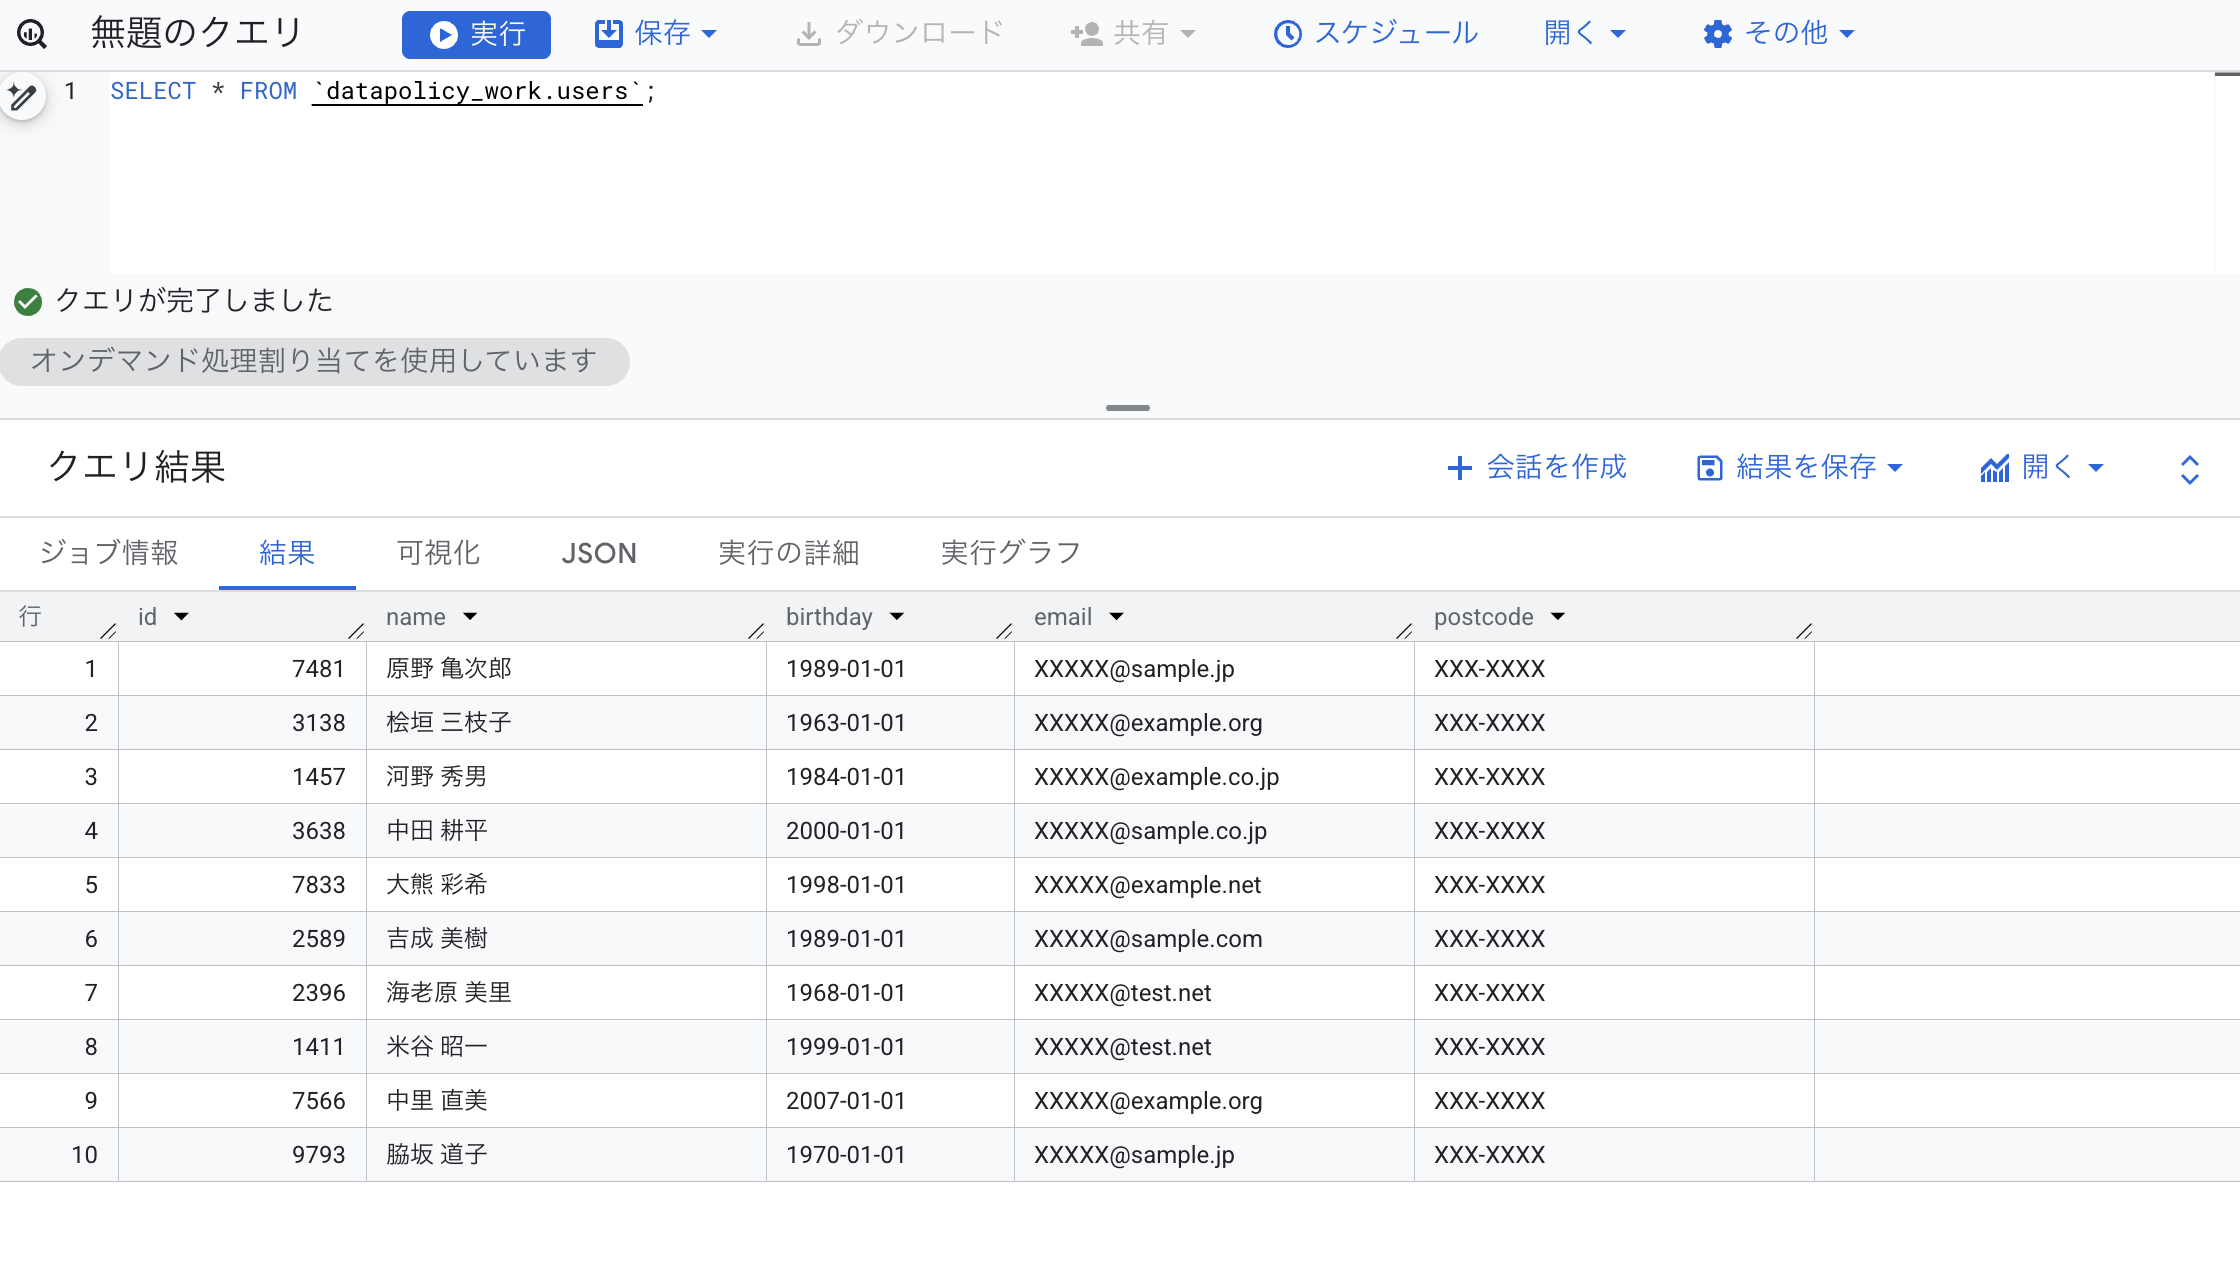The image size is (2240, 1280).
Task: Open the email column dropdown
Action: coord(1116,616)
